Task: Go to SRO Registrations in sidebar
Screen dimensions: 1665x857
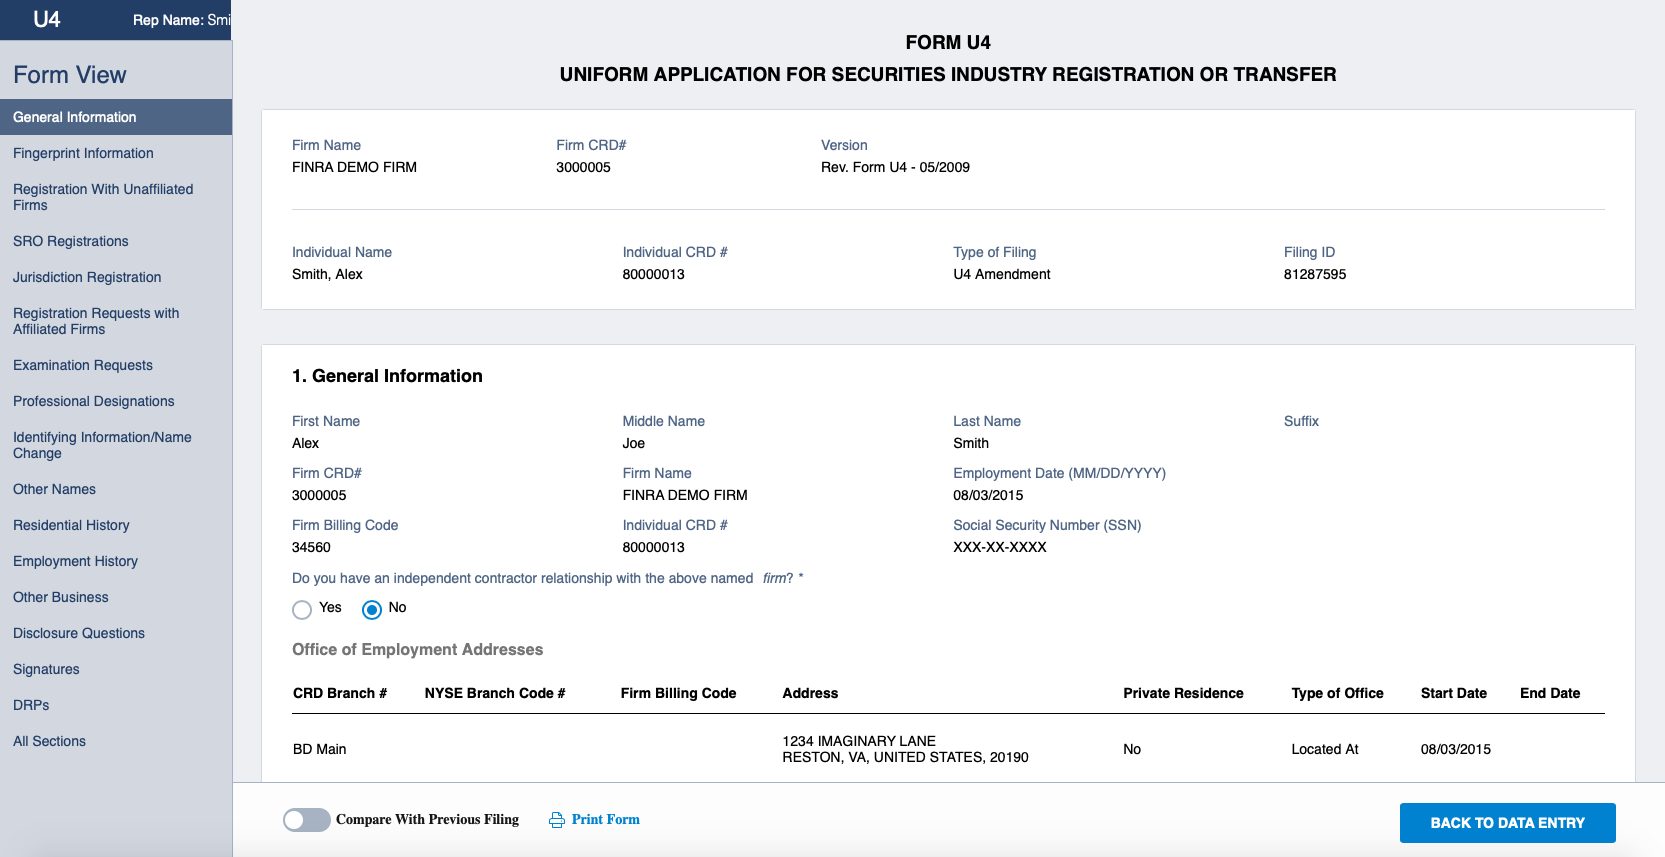Action: click(71, 241)
